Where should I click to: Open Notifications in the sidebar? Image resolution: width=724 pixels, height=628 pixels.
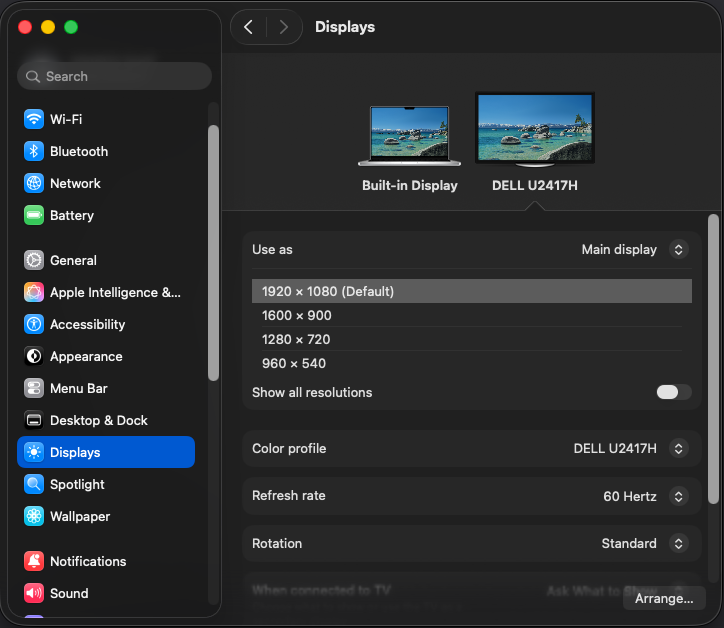pos(88,561)
